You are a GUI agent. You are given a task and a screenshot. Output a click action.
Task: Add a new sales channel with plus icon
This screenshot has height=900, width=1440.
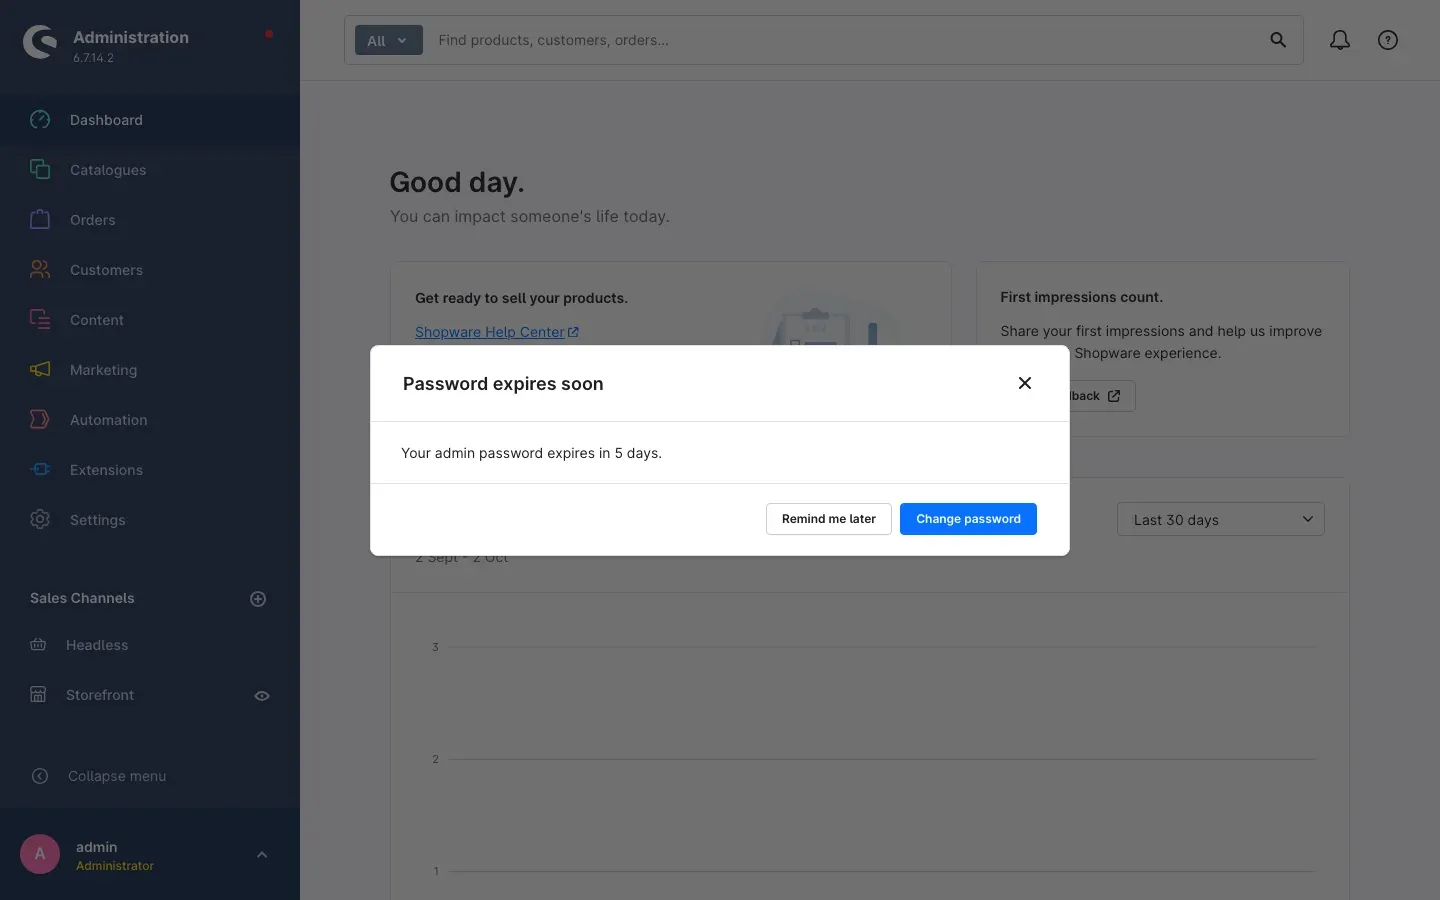[x=258, y=599]
